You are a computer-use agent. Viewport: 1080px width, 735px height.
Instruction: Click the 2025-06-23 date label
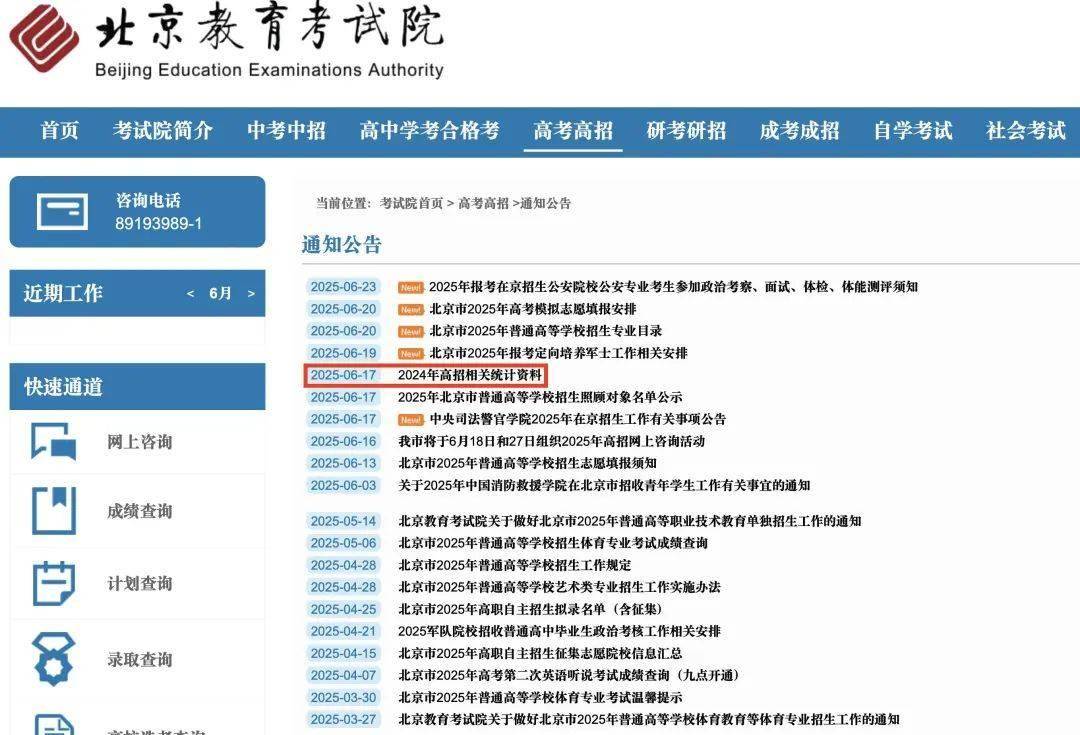point(343,287)
